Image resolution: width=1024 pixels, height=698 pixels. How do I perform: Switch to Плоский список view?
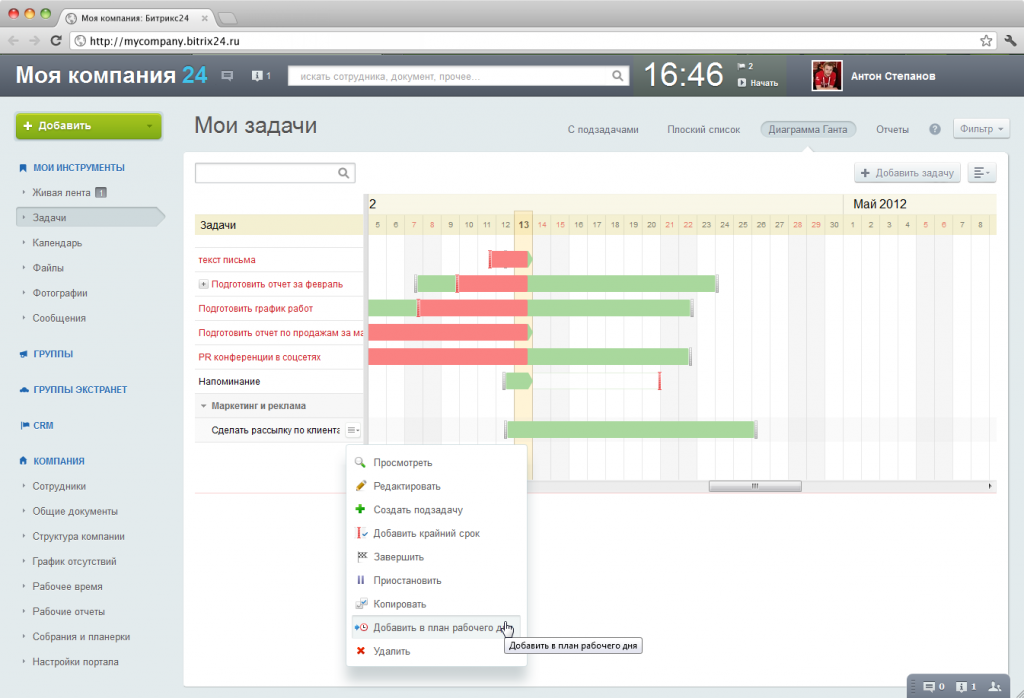click(703, 129)
